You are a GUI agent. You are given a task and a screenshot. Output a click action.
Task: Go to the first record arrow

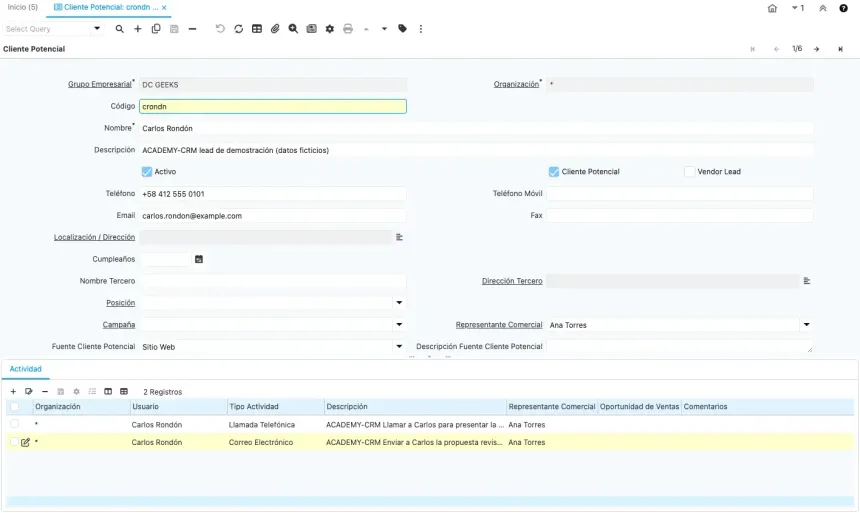[x=752, y=49]
